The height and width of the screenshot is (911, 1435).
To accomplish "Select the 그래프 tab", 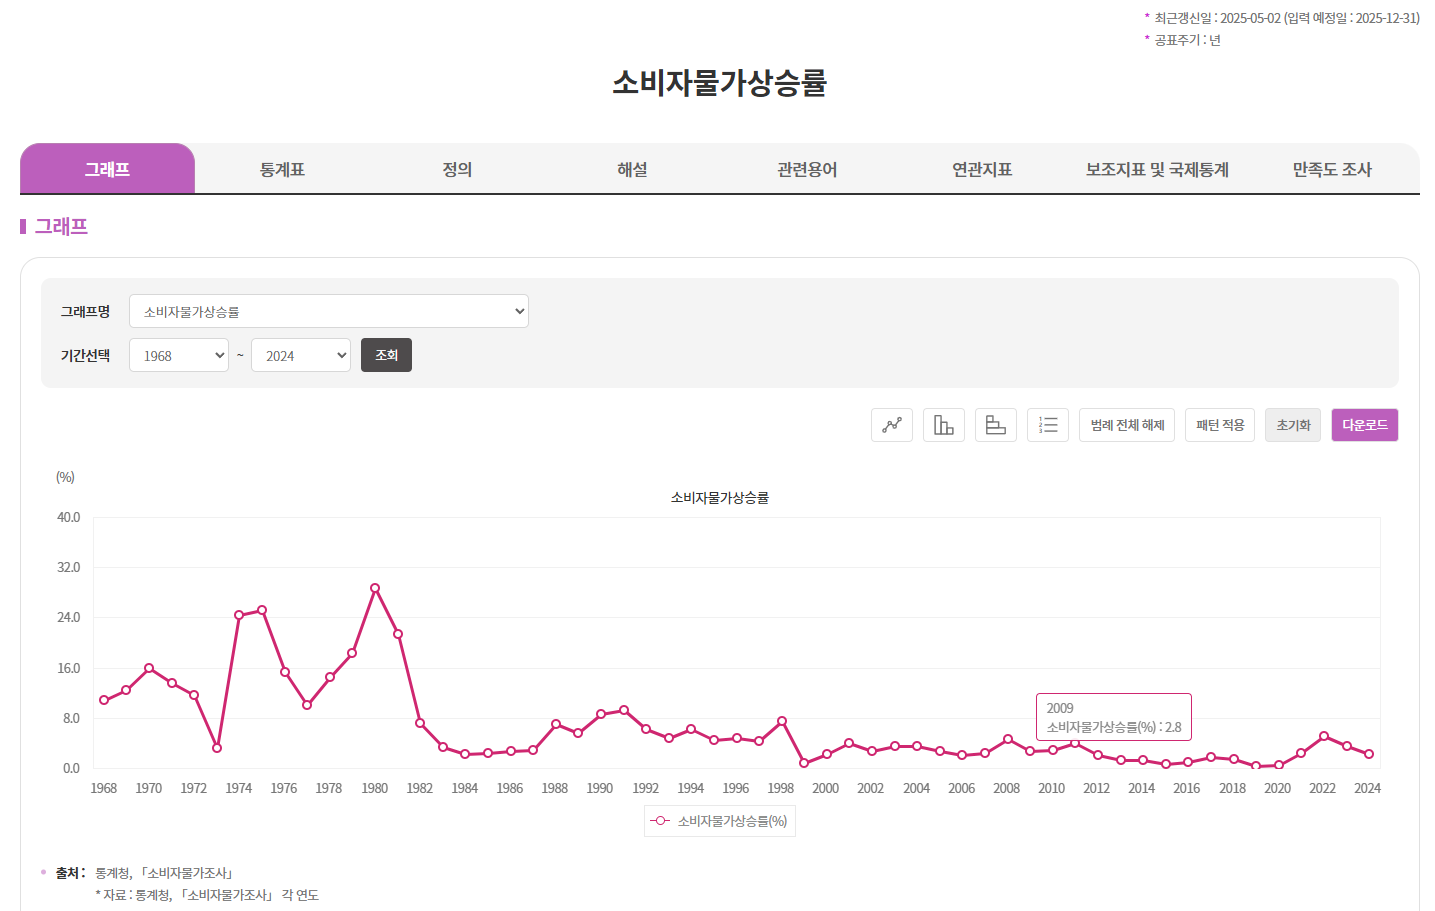I will coord(107,169).
